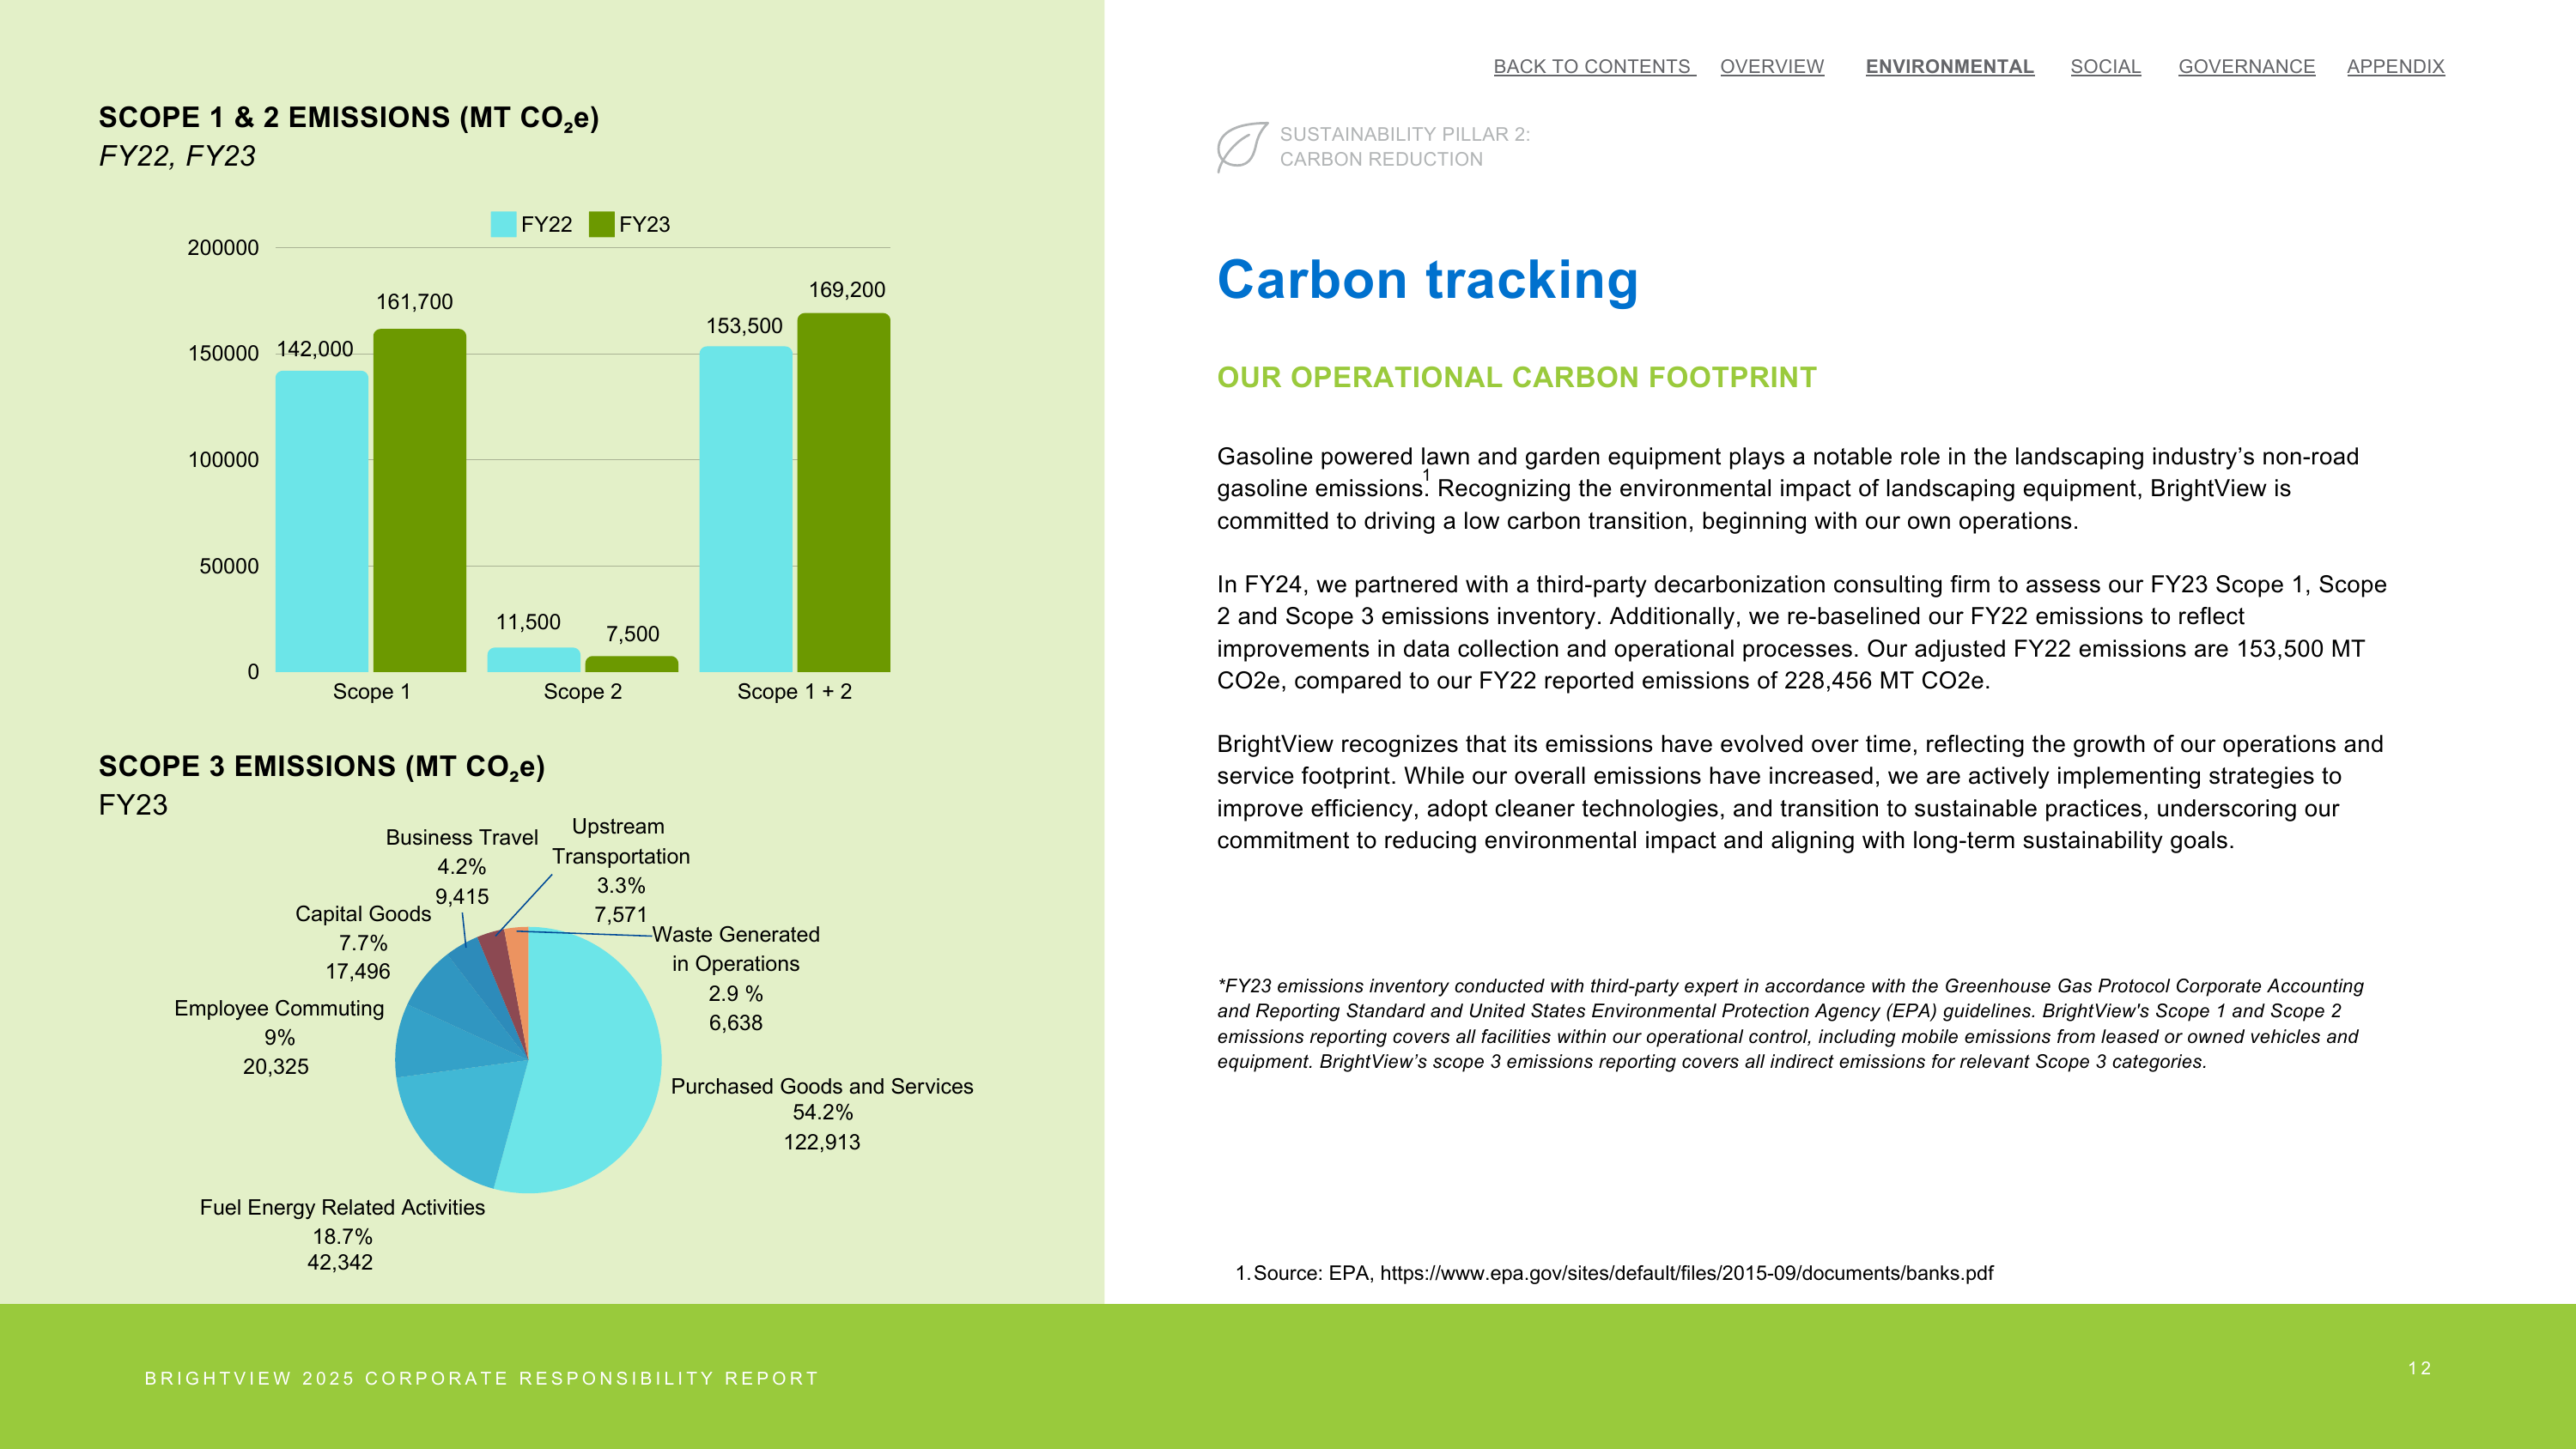Open the EPA banks.pdf source URL

coord(1686,1273)
